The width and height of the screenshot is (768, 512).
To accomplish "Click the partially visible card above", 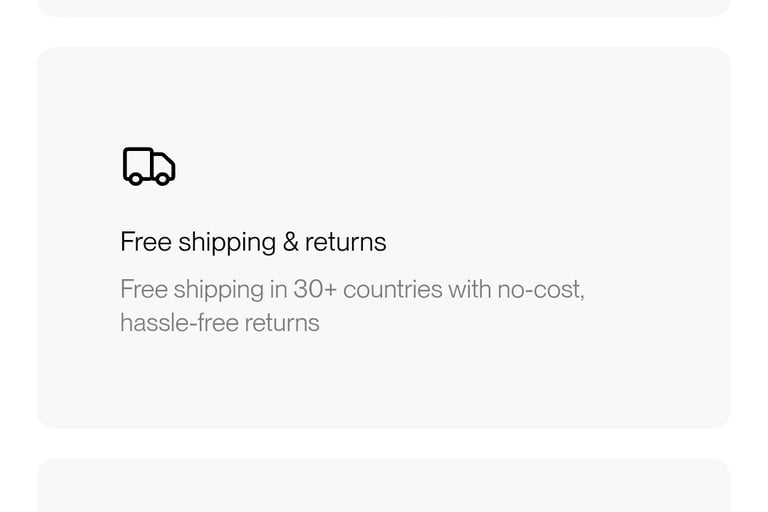I will pyautogui.click(x=384, y=8).
